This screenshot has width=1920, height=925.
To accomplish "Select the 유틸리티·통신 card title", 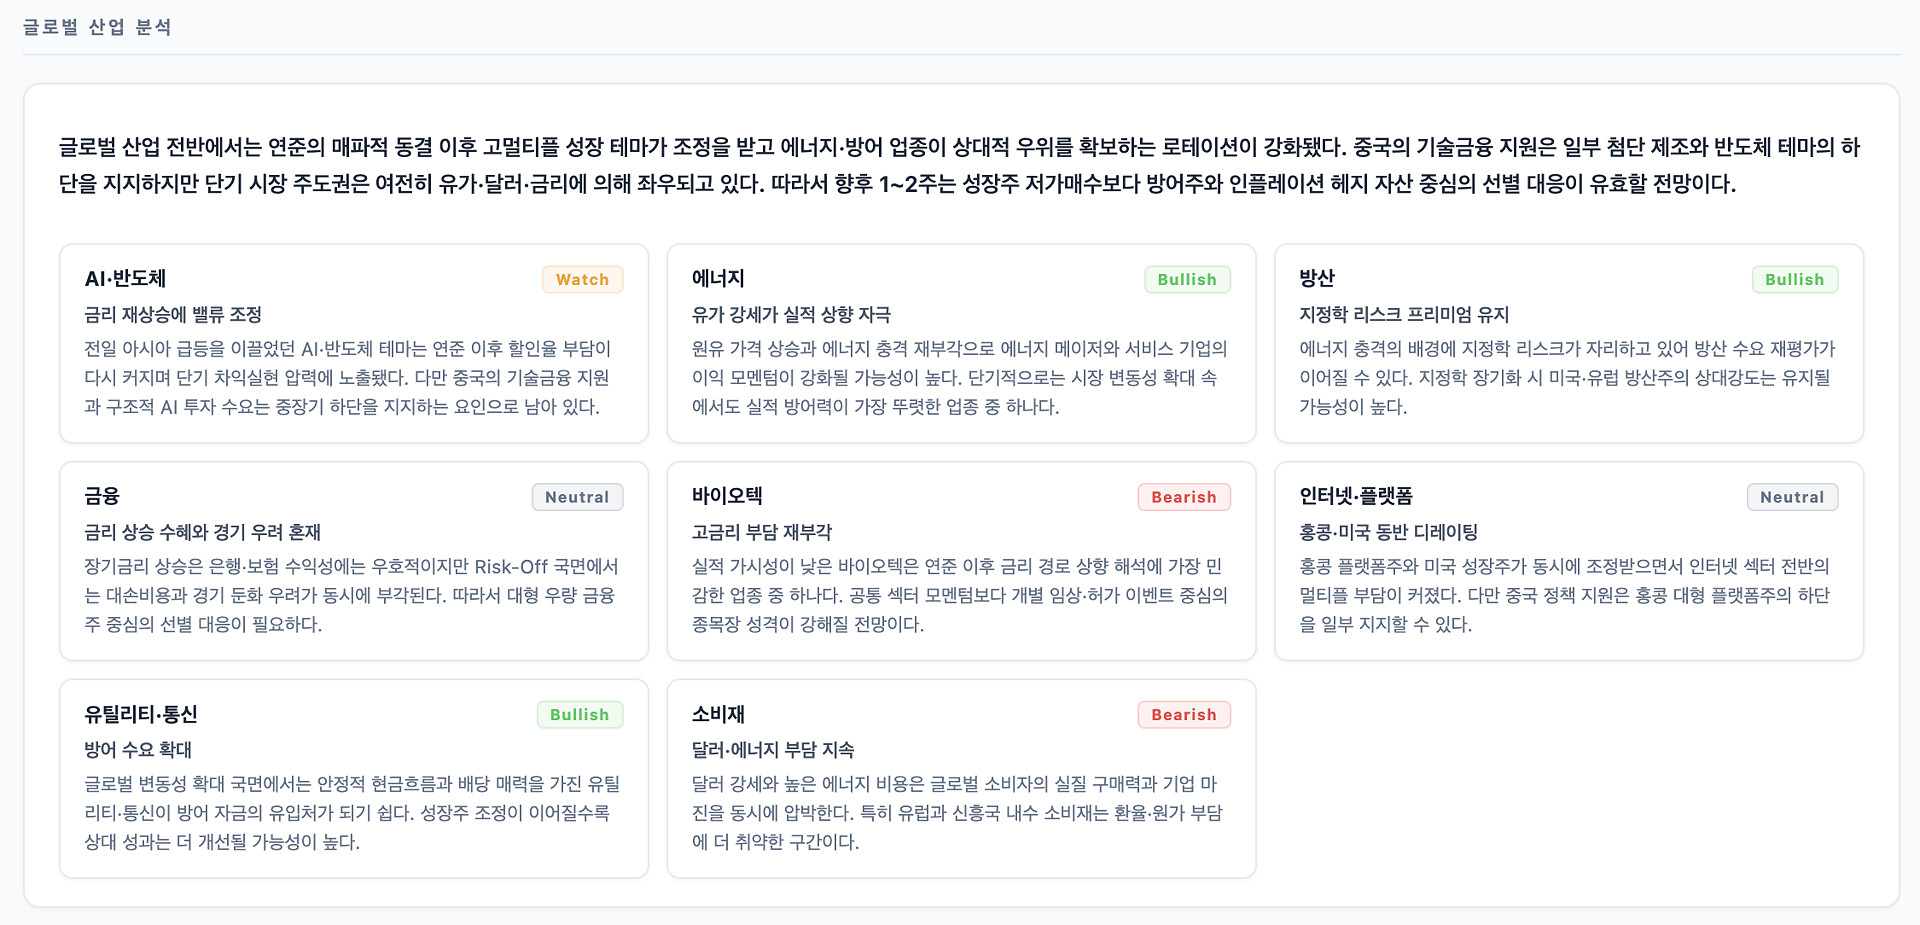I will tap(141, 714).
